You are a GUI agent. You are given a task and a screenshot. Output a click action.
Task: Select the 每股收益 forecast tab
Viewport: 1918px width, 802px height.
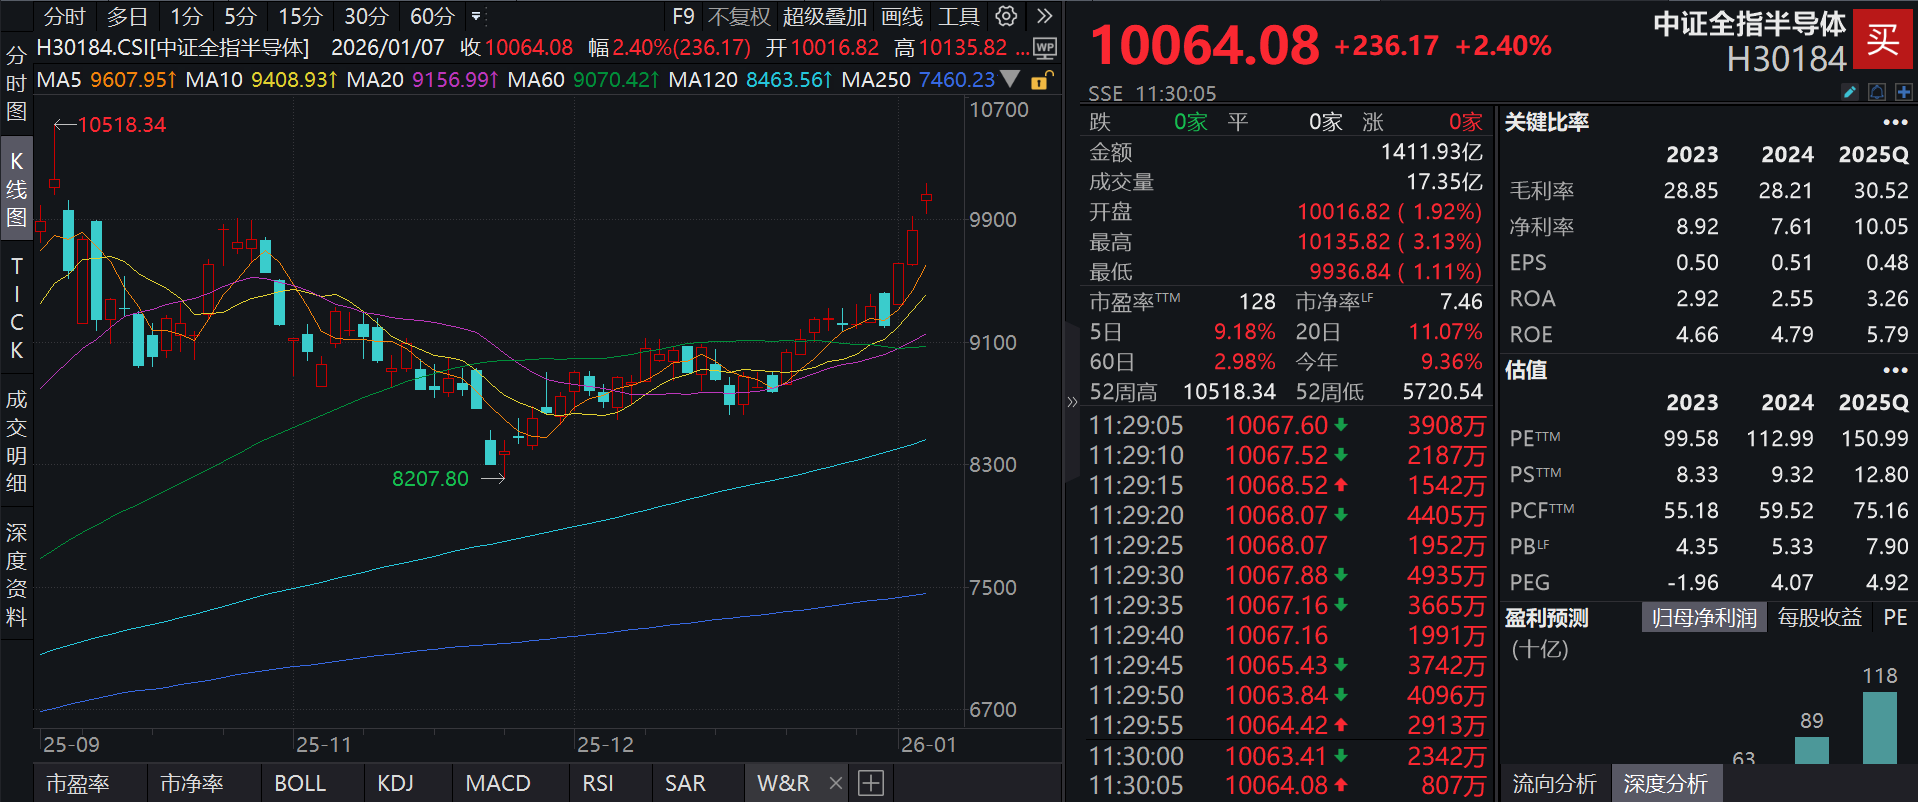click(1819, 618)
